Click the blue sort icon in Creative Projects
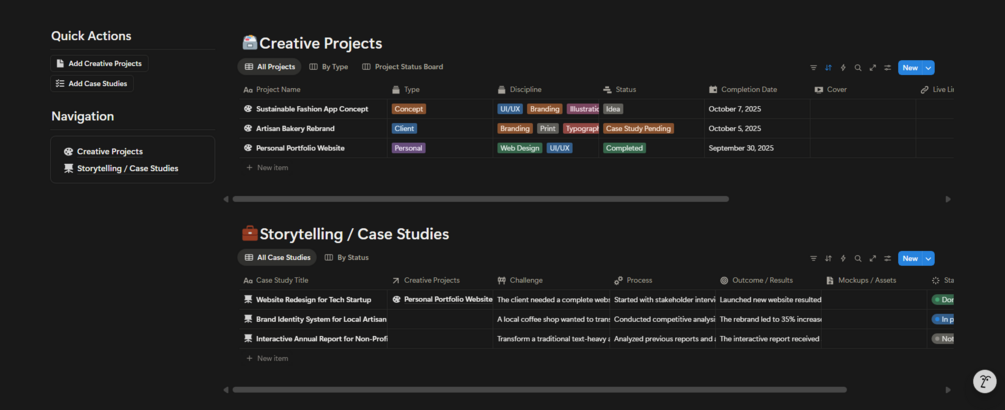The width and height of the screenshot is (1005, 410). (828, 68)
